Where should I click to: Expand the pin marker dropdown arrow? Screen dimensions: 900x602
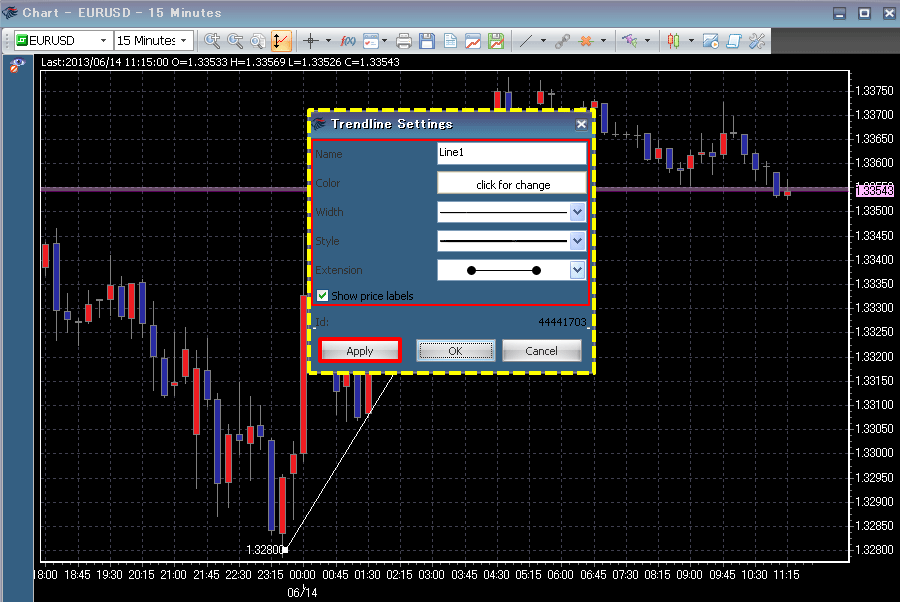(x=647, y=41)
